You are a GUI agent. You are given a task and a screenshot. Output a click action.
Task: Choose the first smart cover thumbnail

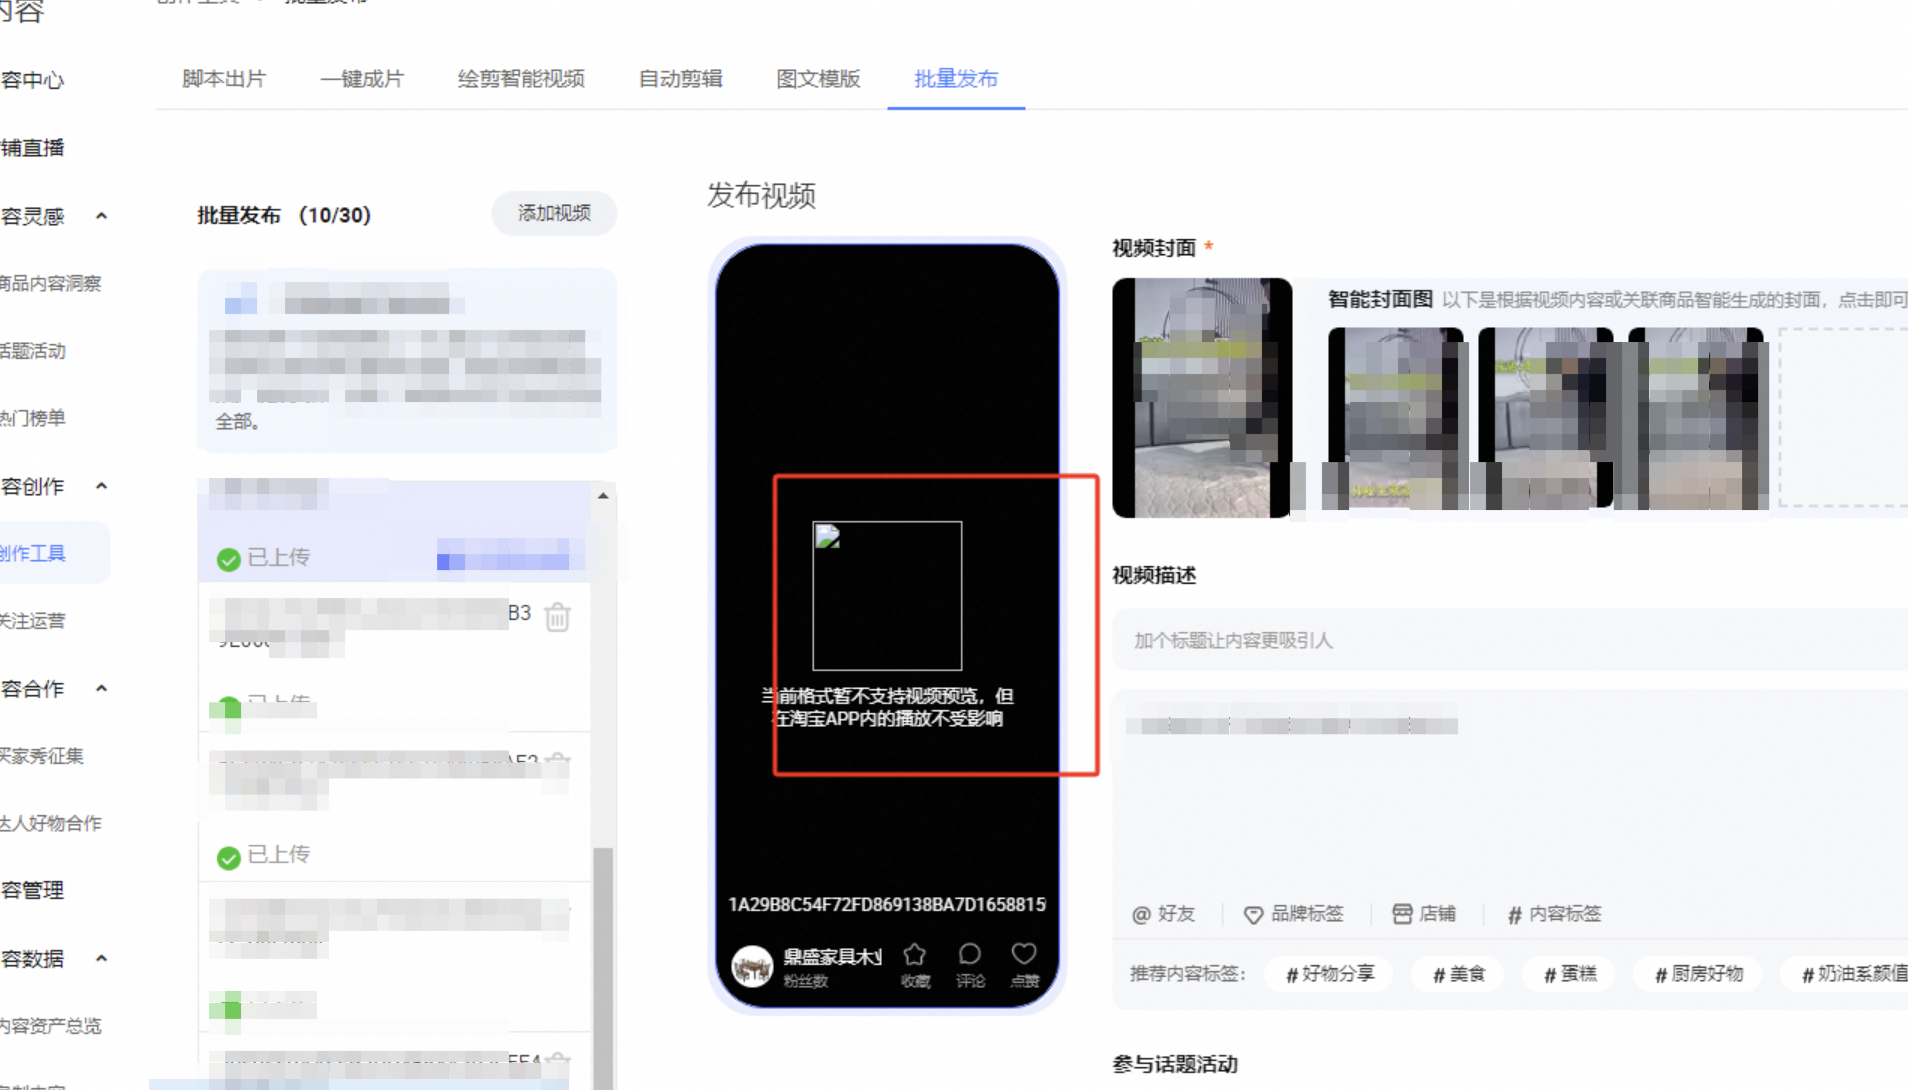click(x=1396, y=418)
